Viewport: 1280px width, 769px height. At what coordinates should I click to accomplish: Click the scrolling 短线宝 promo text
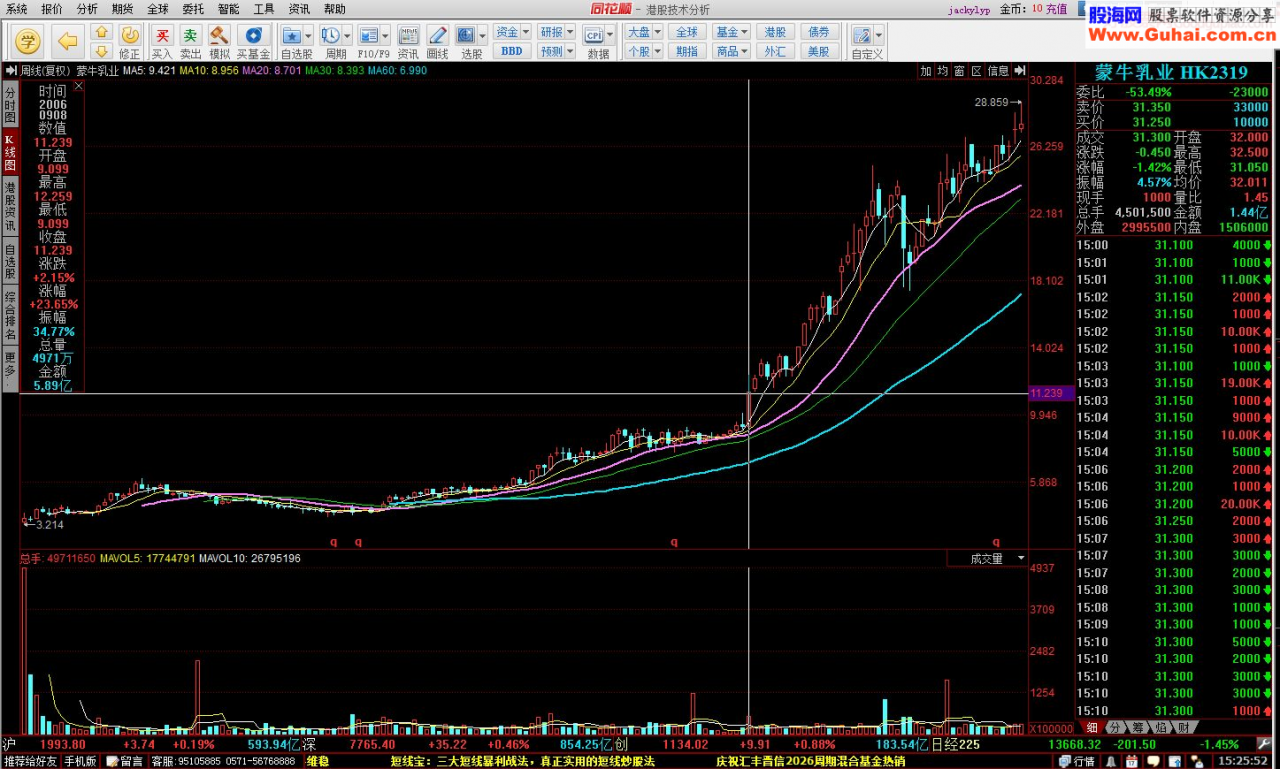tap(522, 761)
